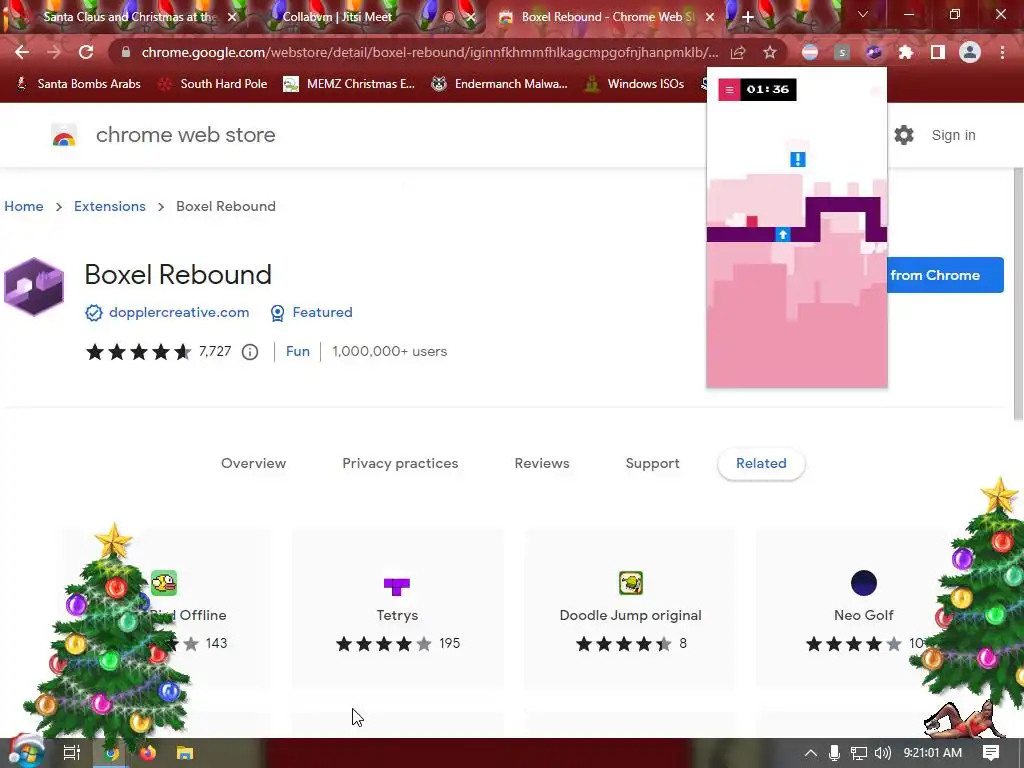The width and height of the screenshot is (1024, 768).
Task: Switch to the Collabvm Jitsi Meet tab
Action: [x=337, y=17]
